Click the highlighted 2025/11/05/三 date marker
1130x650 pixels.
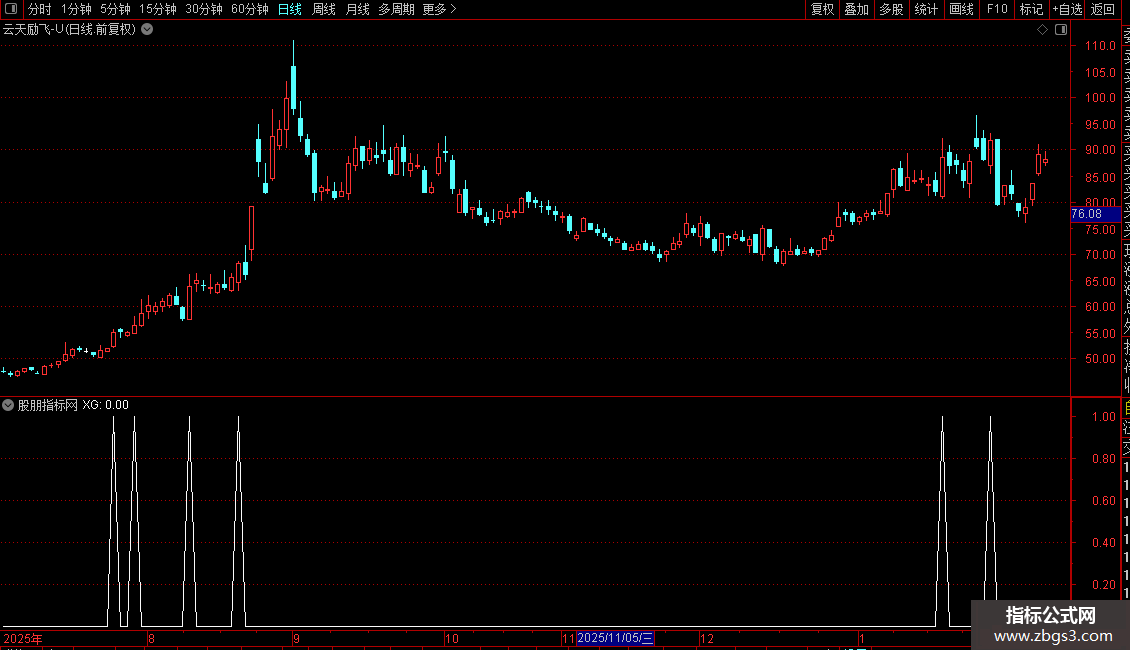(x=615, y=638)
